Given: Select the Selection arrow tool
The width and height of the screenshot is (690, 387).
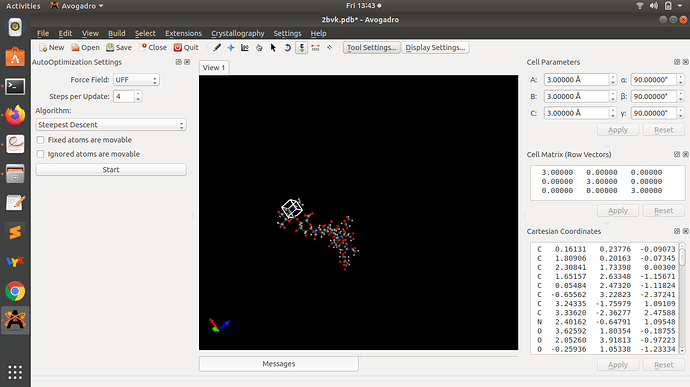Looking at the screenshot, I should pyautogui.click(x=273, y=48).
